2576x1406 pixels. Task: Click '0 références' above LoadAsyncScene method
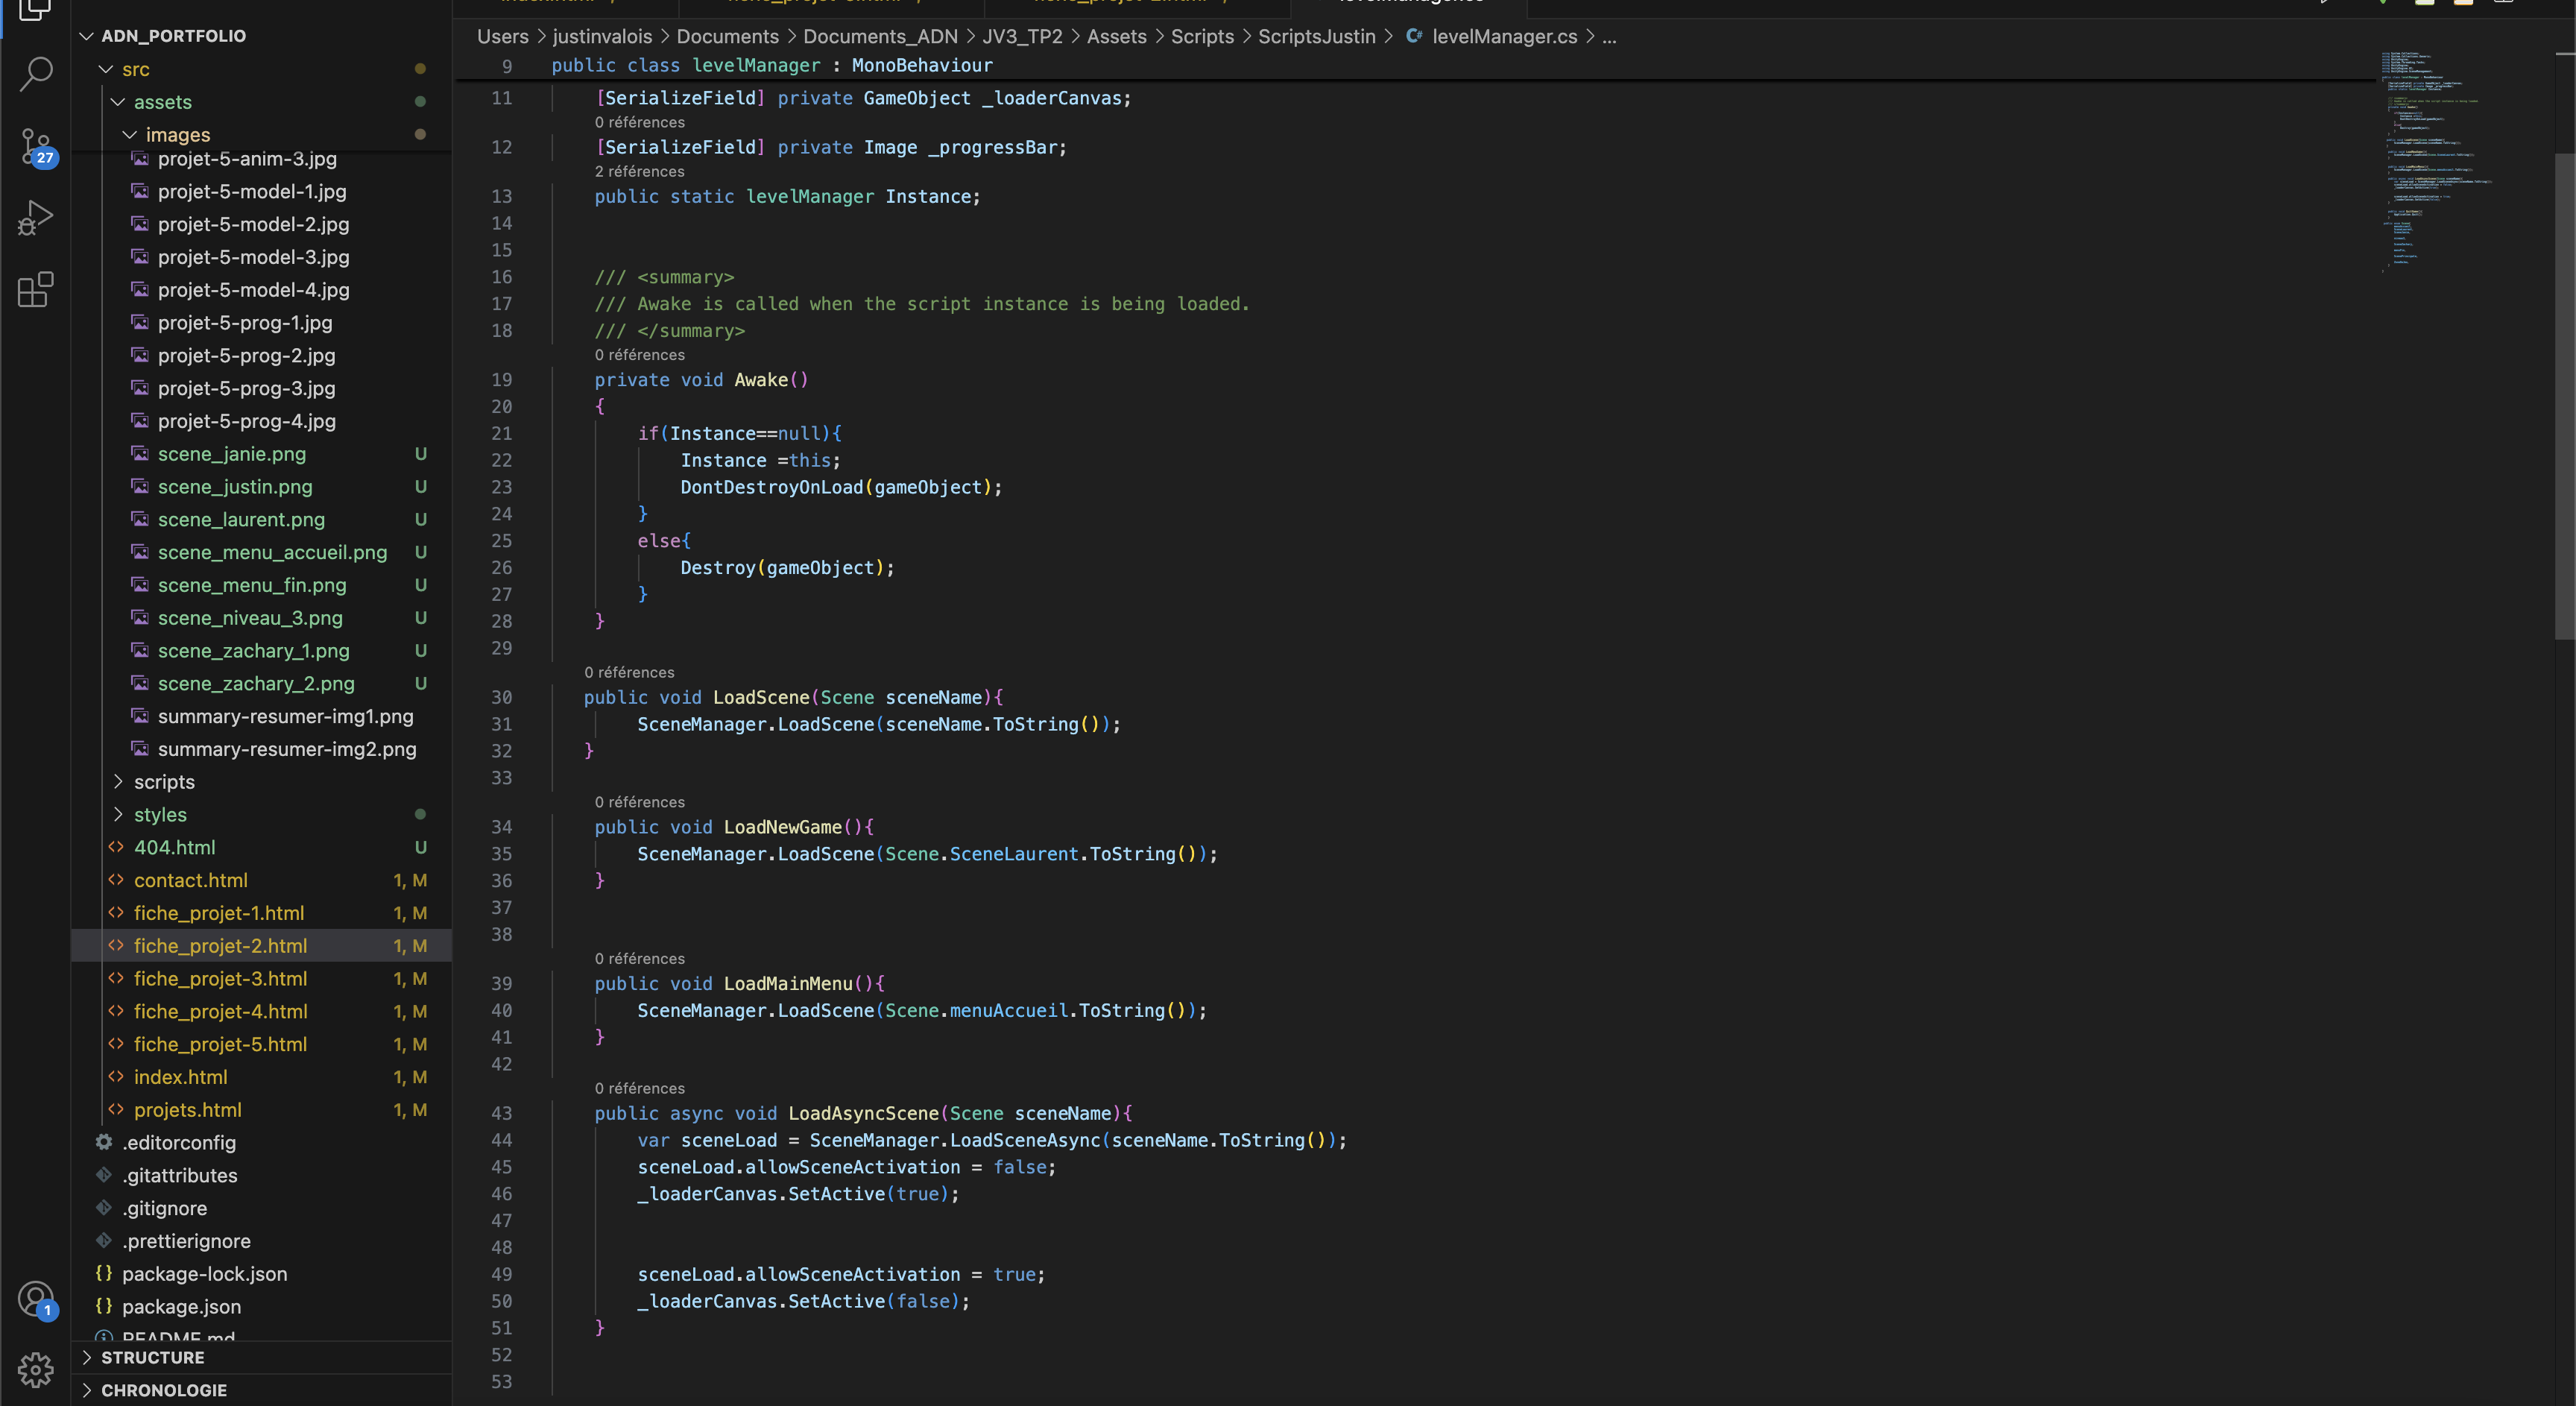coord(639,1088)
